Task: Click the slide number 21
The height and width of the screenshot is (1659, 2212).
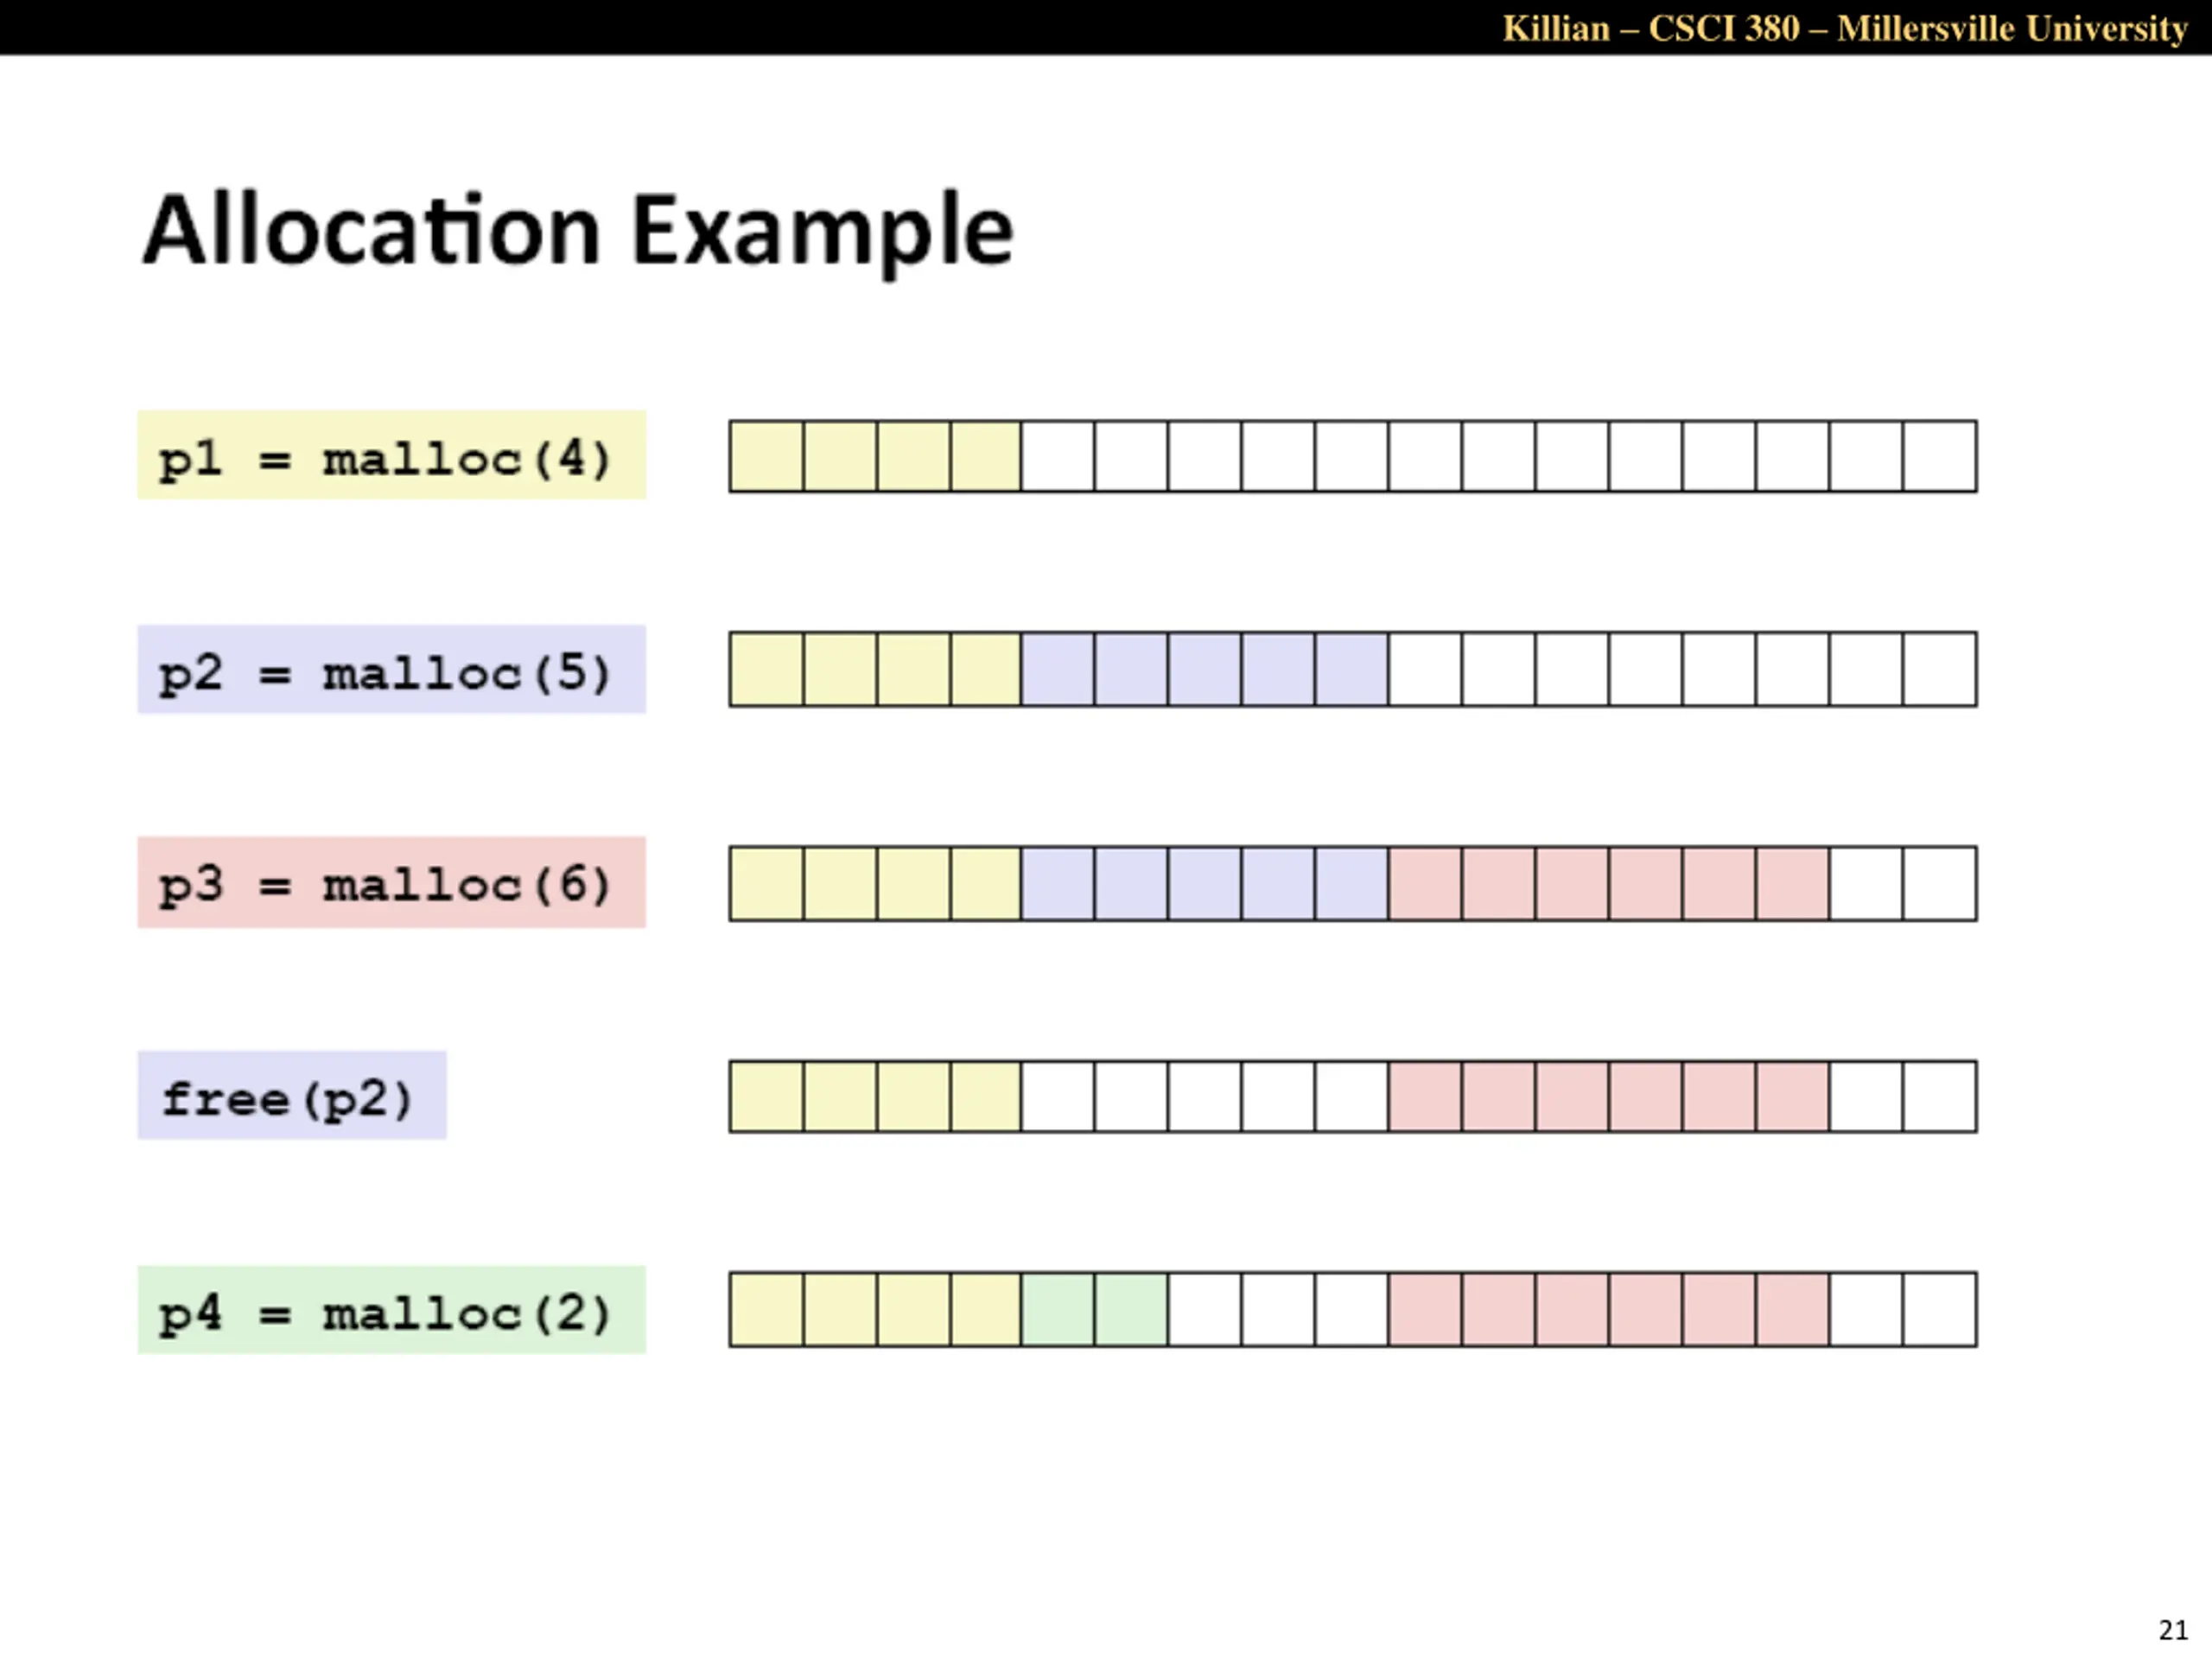Action: [2173, 1630]
